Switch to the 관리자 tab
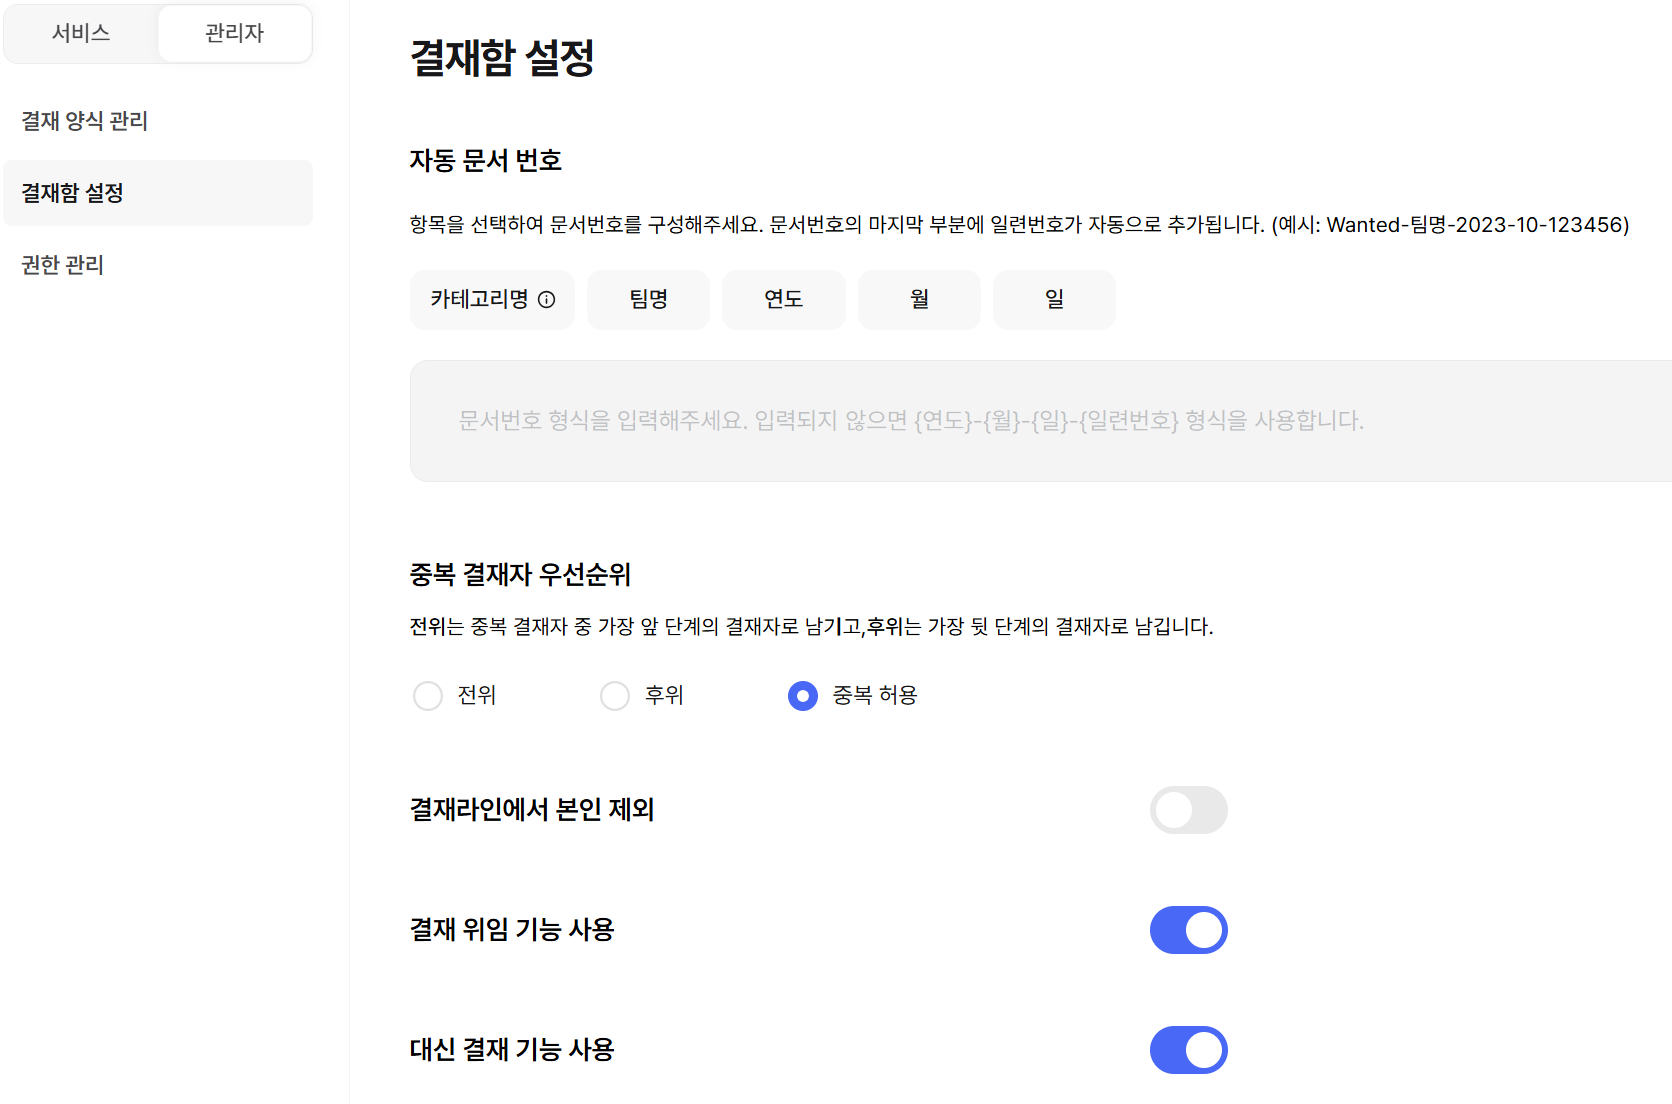This screenshot has height=1104, width=1672. coord(235,33)
